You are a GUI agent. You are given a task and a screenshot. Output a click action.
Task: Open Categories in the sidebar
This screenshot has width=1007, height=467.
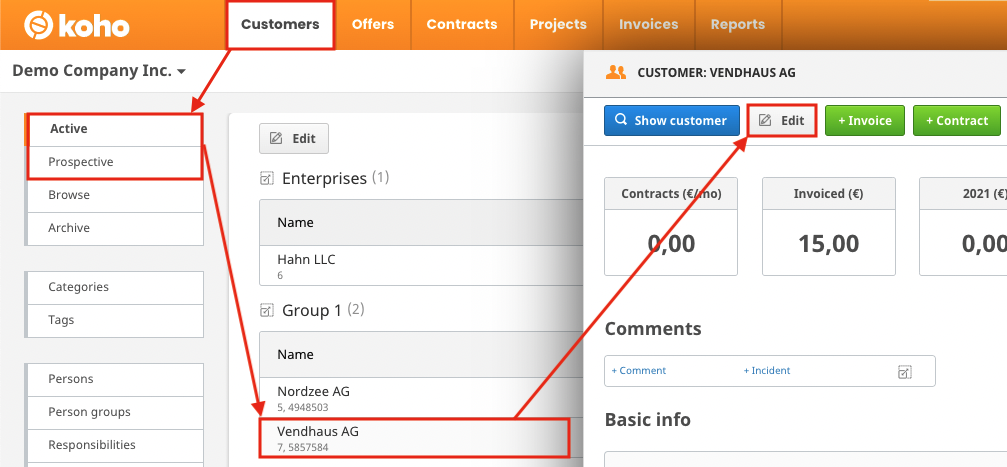pyautogui.click(x=114, y=287)
